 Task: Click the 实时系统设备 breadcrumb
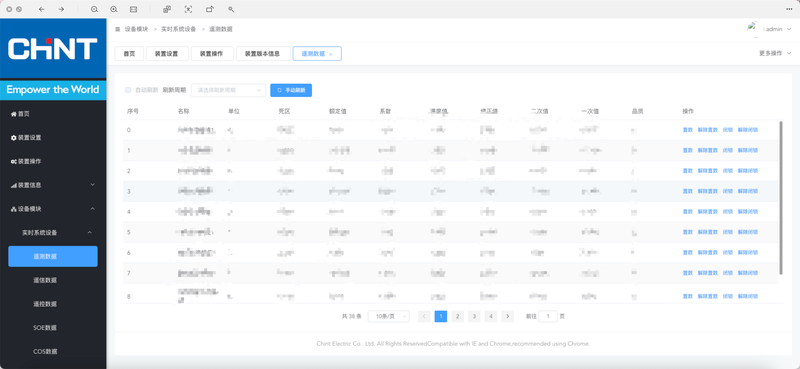tap(179, 30)
